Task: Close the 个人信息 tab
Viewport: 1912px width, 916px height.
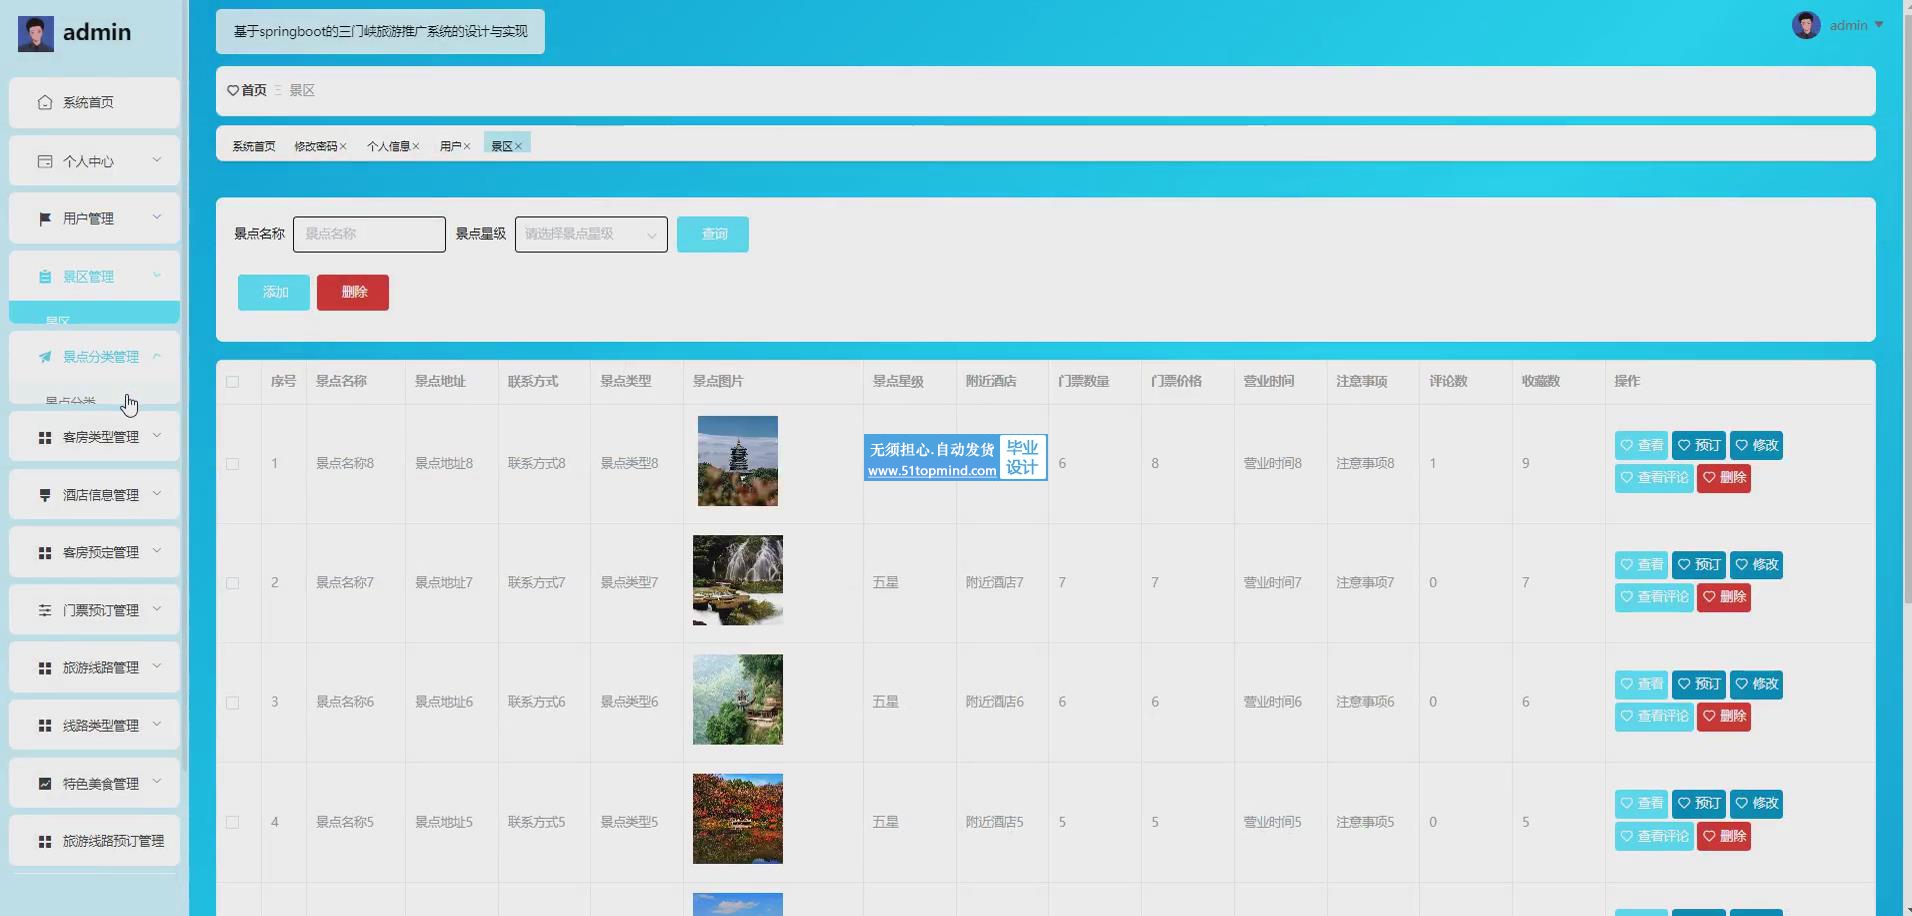Action: coord(416,146)
